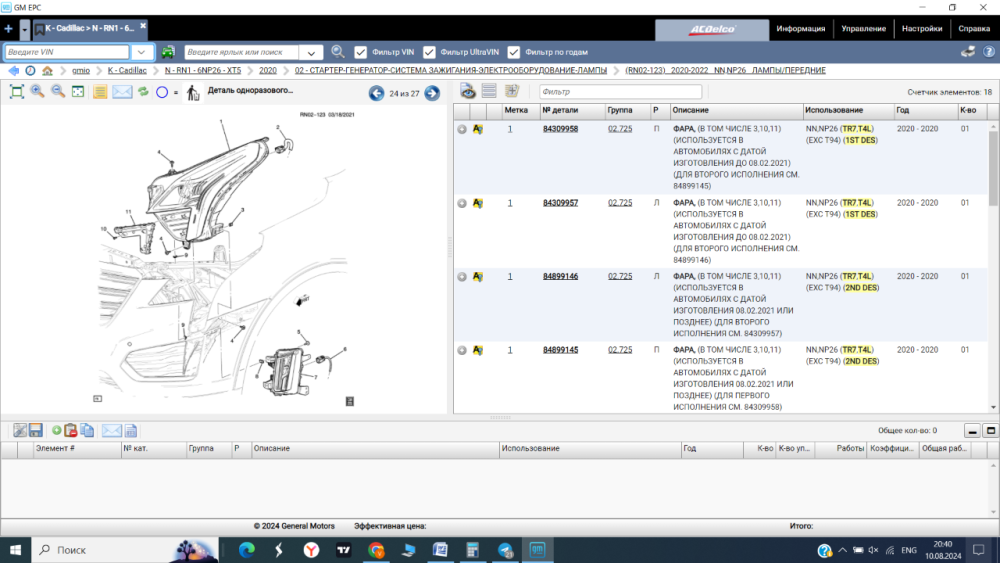Click the save icon in the bottom parts list toolbar
The image size is (1000, 563).
(x=36, y=430)
